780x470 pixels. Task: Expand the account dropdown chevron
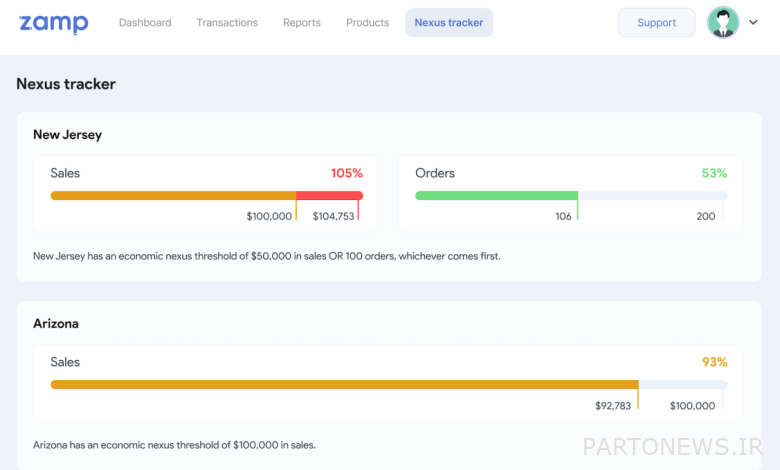click(x=753, y=22)
